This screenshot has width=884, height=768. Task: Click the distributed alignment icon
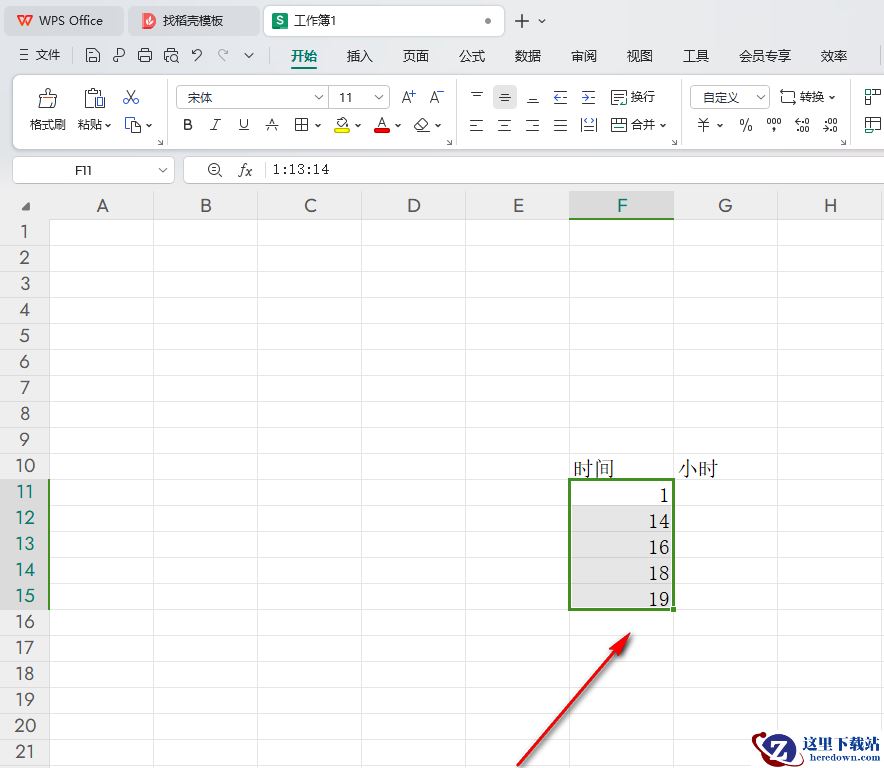(589, 125)
